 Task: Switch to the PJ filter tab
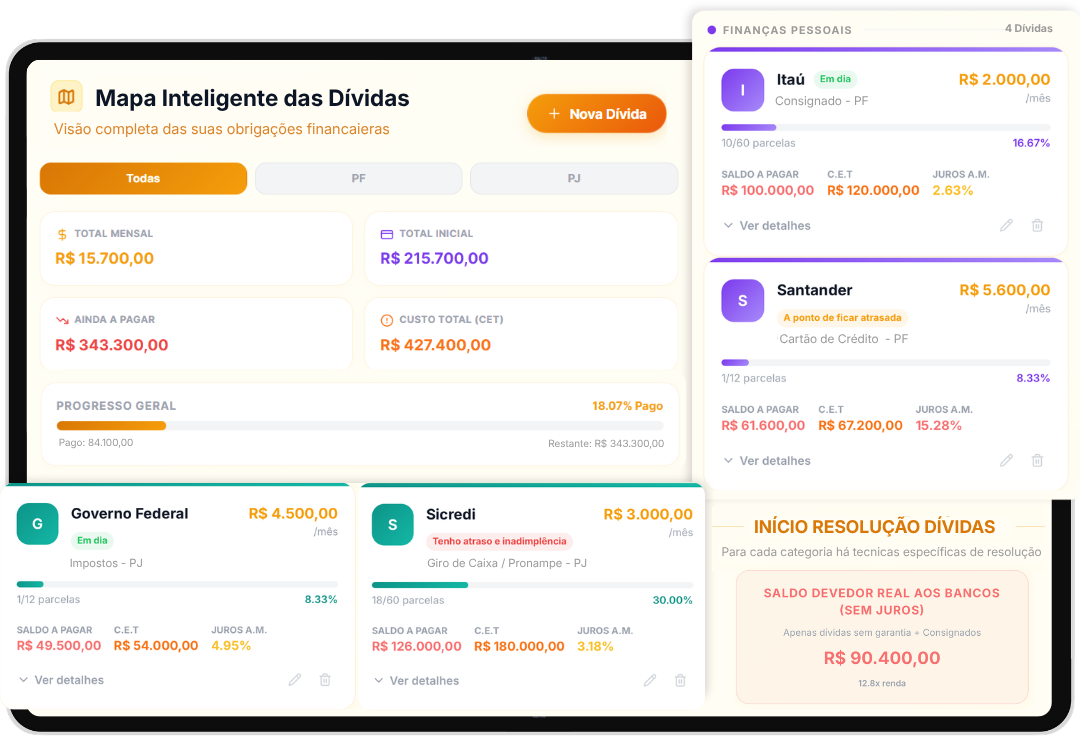pyautogui.click(x=574, y=178)
